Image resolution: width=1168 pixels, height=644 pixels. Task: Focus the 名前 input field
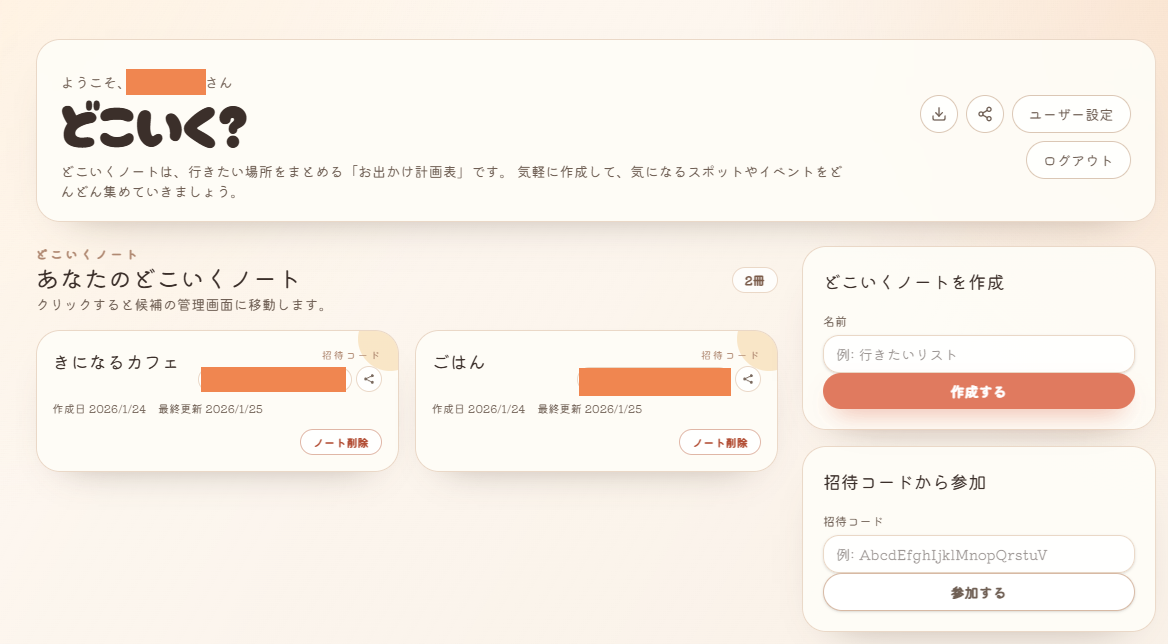tap(978, 354)
